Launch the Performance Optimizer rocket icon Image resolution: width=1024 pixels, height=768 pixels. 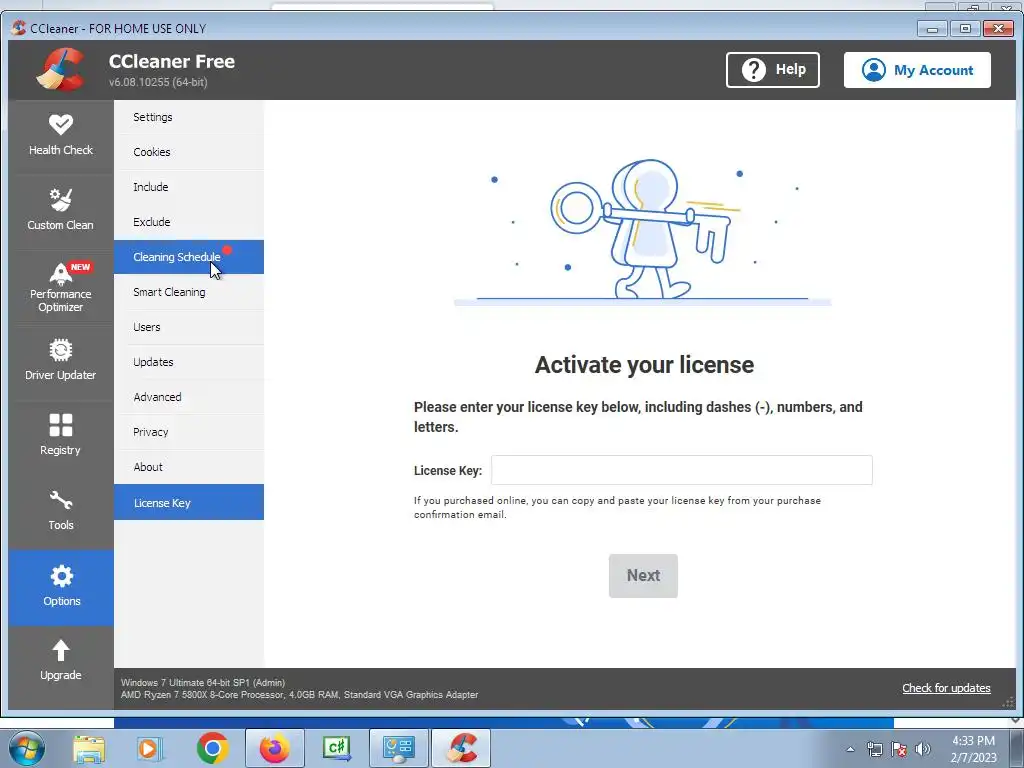click(x=60, y=274)
